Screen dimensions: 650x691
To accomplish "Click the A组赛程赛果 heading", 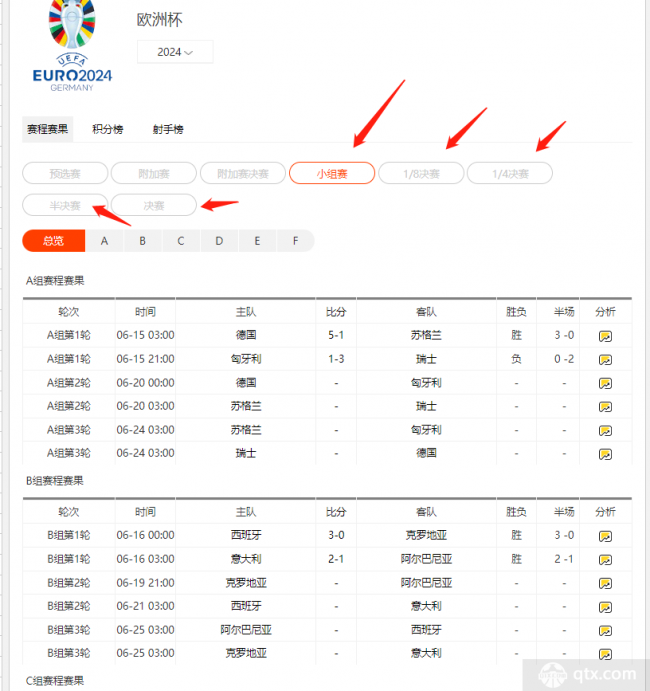I will click(55, 281).
